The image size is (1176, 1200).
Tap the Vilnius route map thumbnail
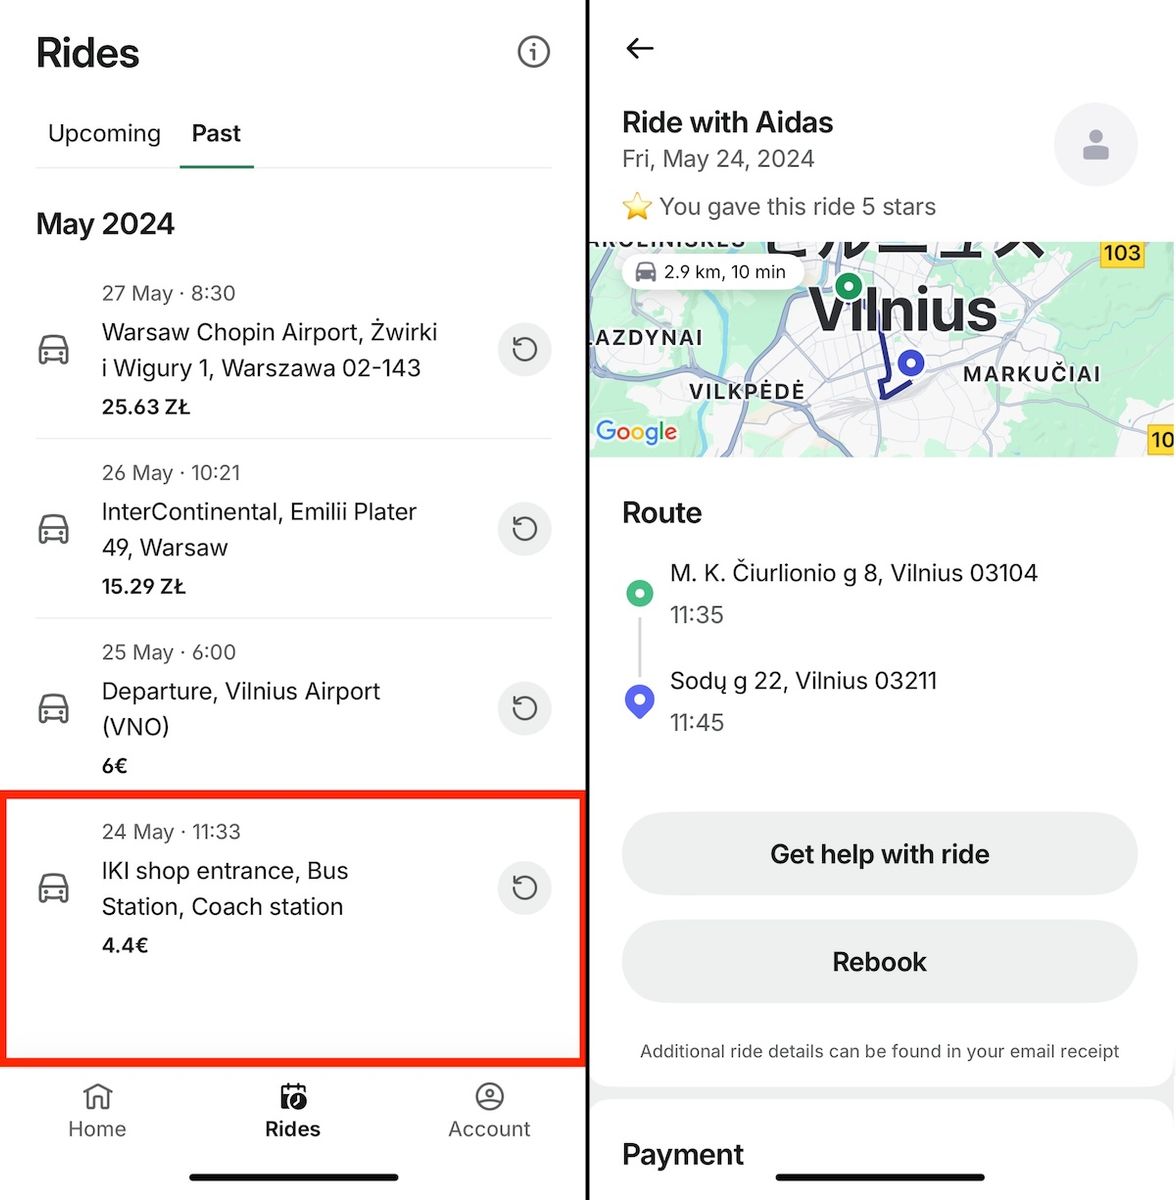click(881, 349)
